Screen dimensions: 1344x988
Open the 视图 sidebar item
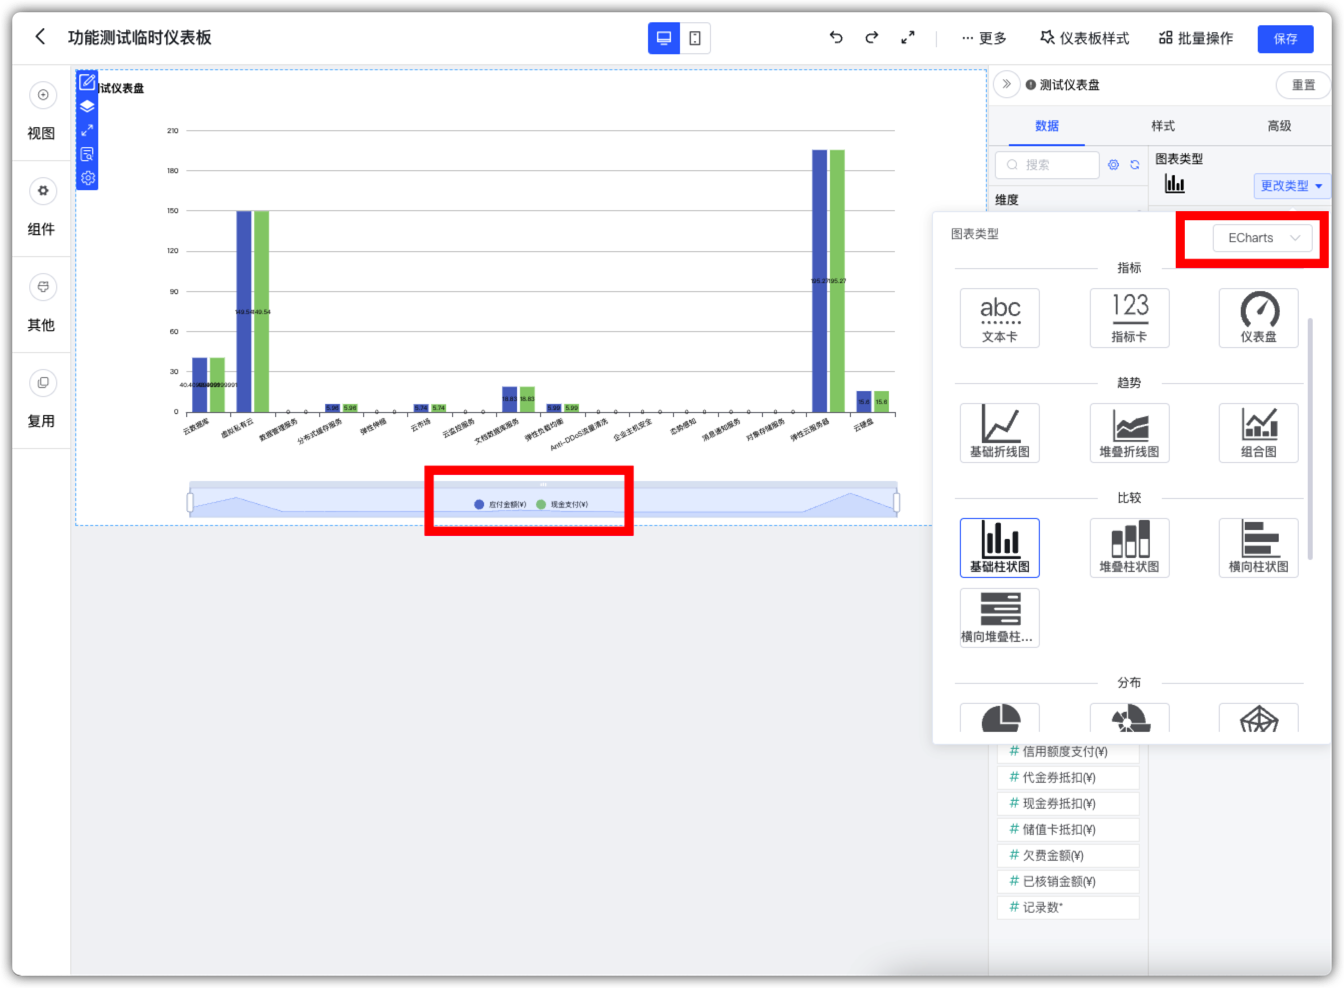point(41,112)
